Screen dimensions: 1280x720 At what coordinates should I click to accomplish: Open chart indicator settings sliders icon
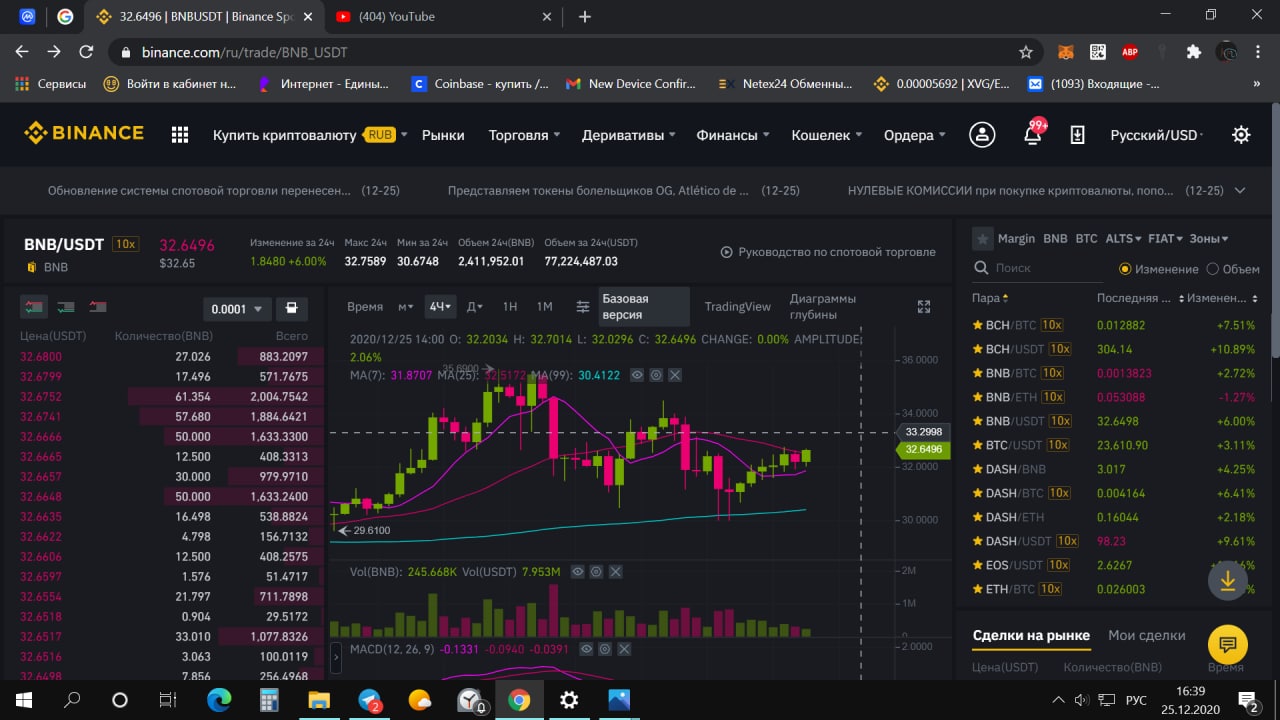[x=582, y=307]
